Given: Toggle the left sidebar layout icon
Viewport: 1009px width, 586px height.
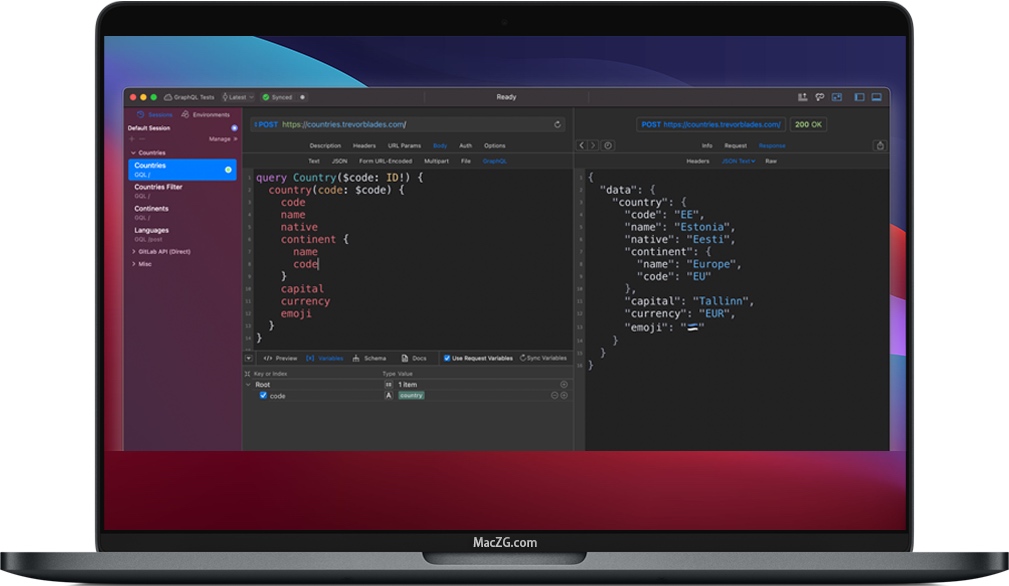Looking at the screenshot, I should 858,97.
